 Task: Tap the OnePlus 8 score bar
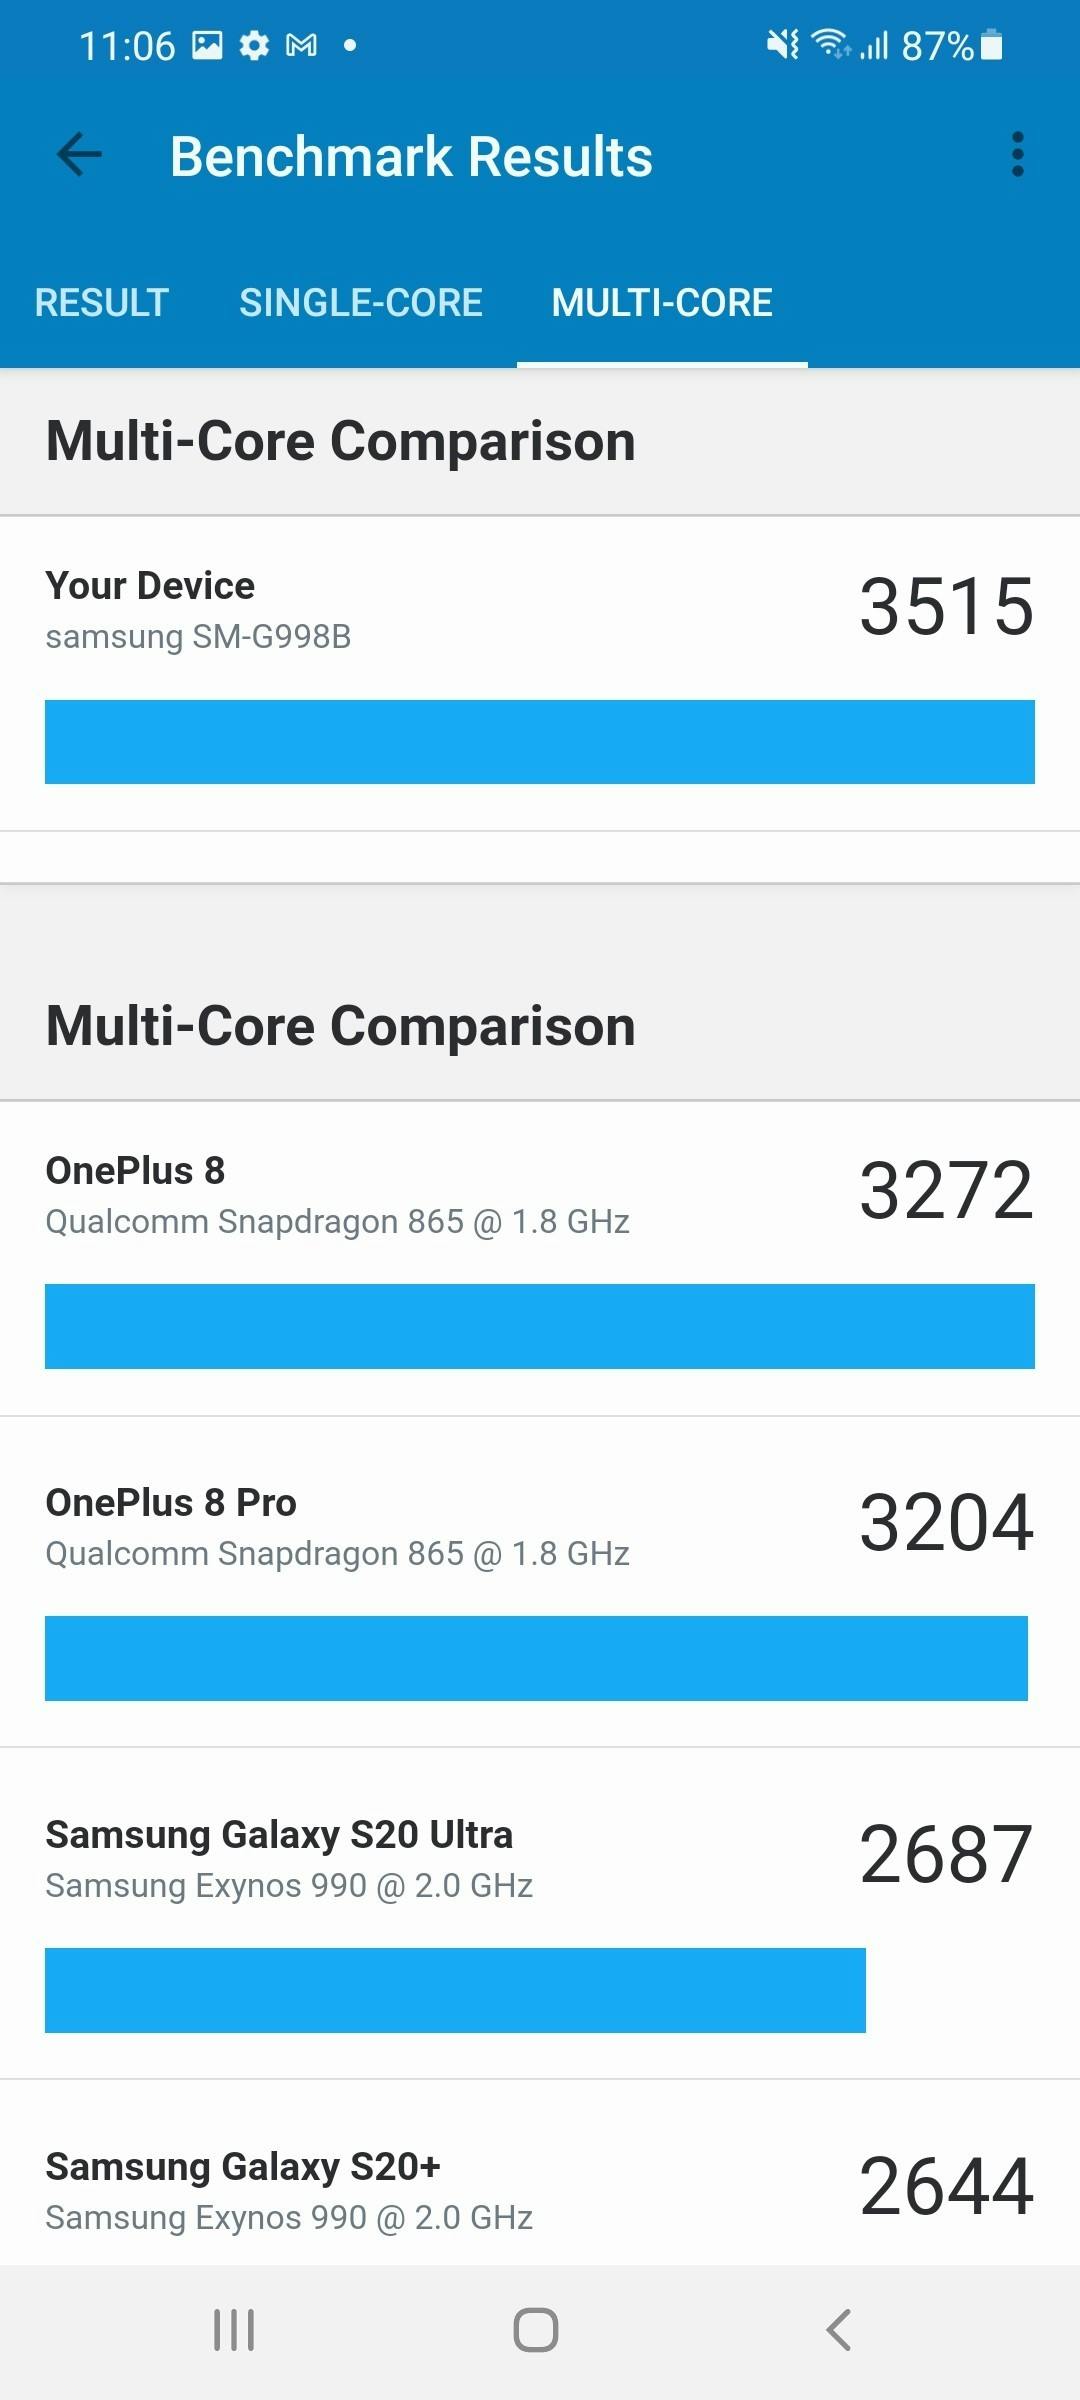click(x=540, y=1326)
